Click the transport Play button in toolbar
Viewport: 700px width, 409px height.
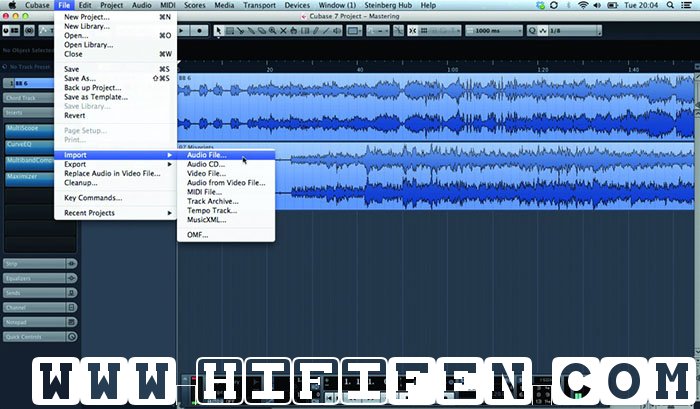(x=182, y=31)
